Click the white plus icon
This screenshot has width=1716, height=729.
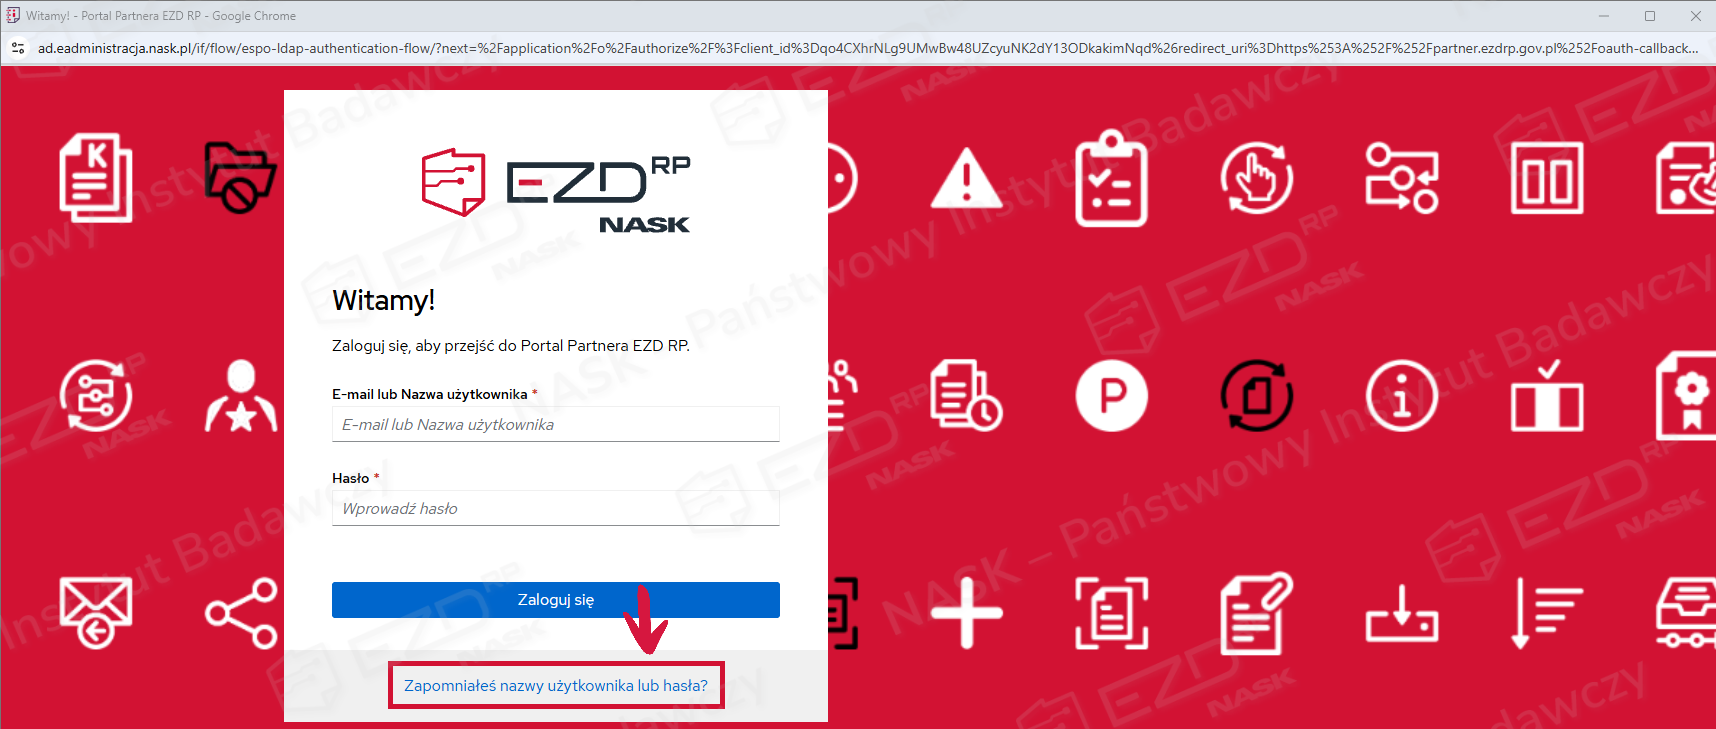966,613
